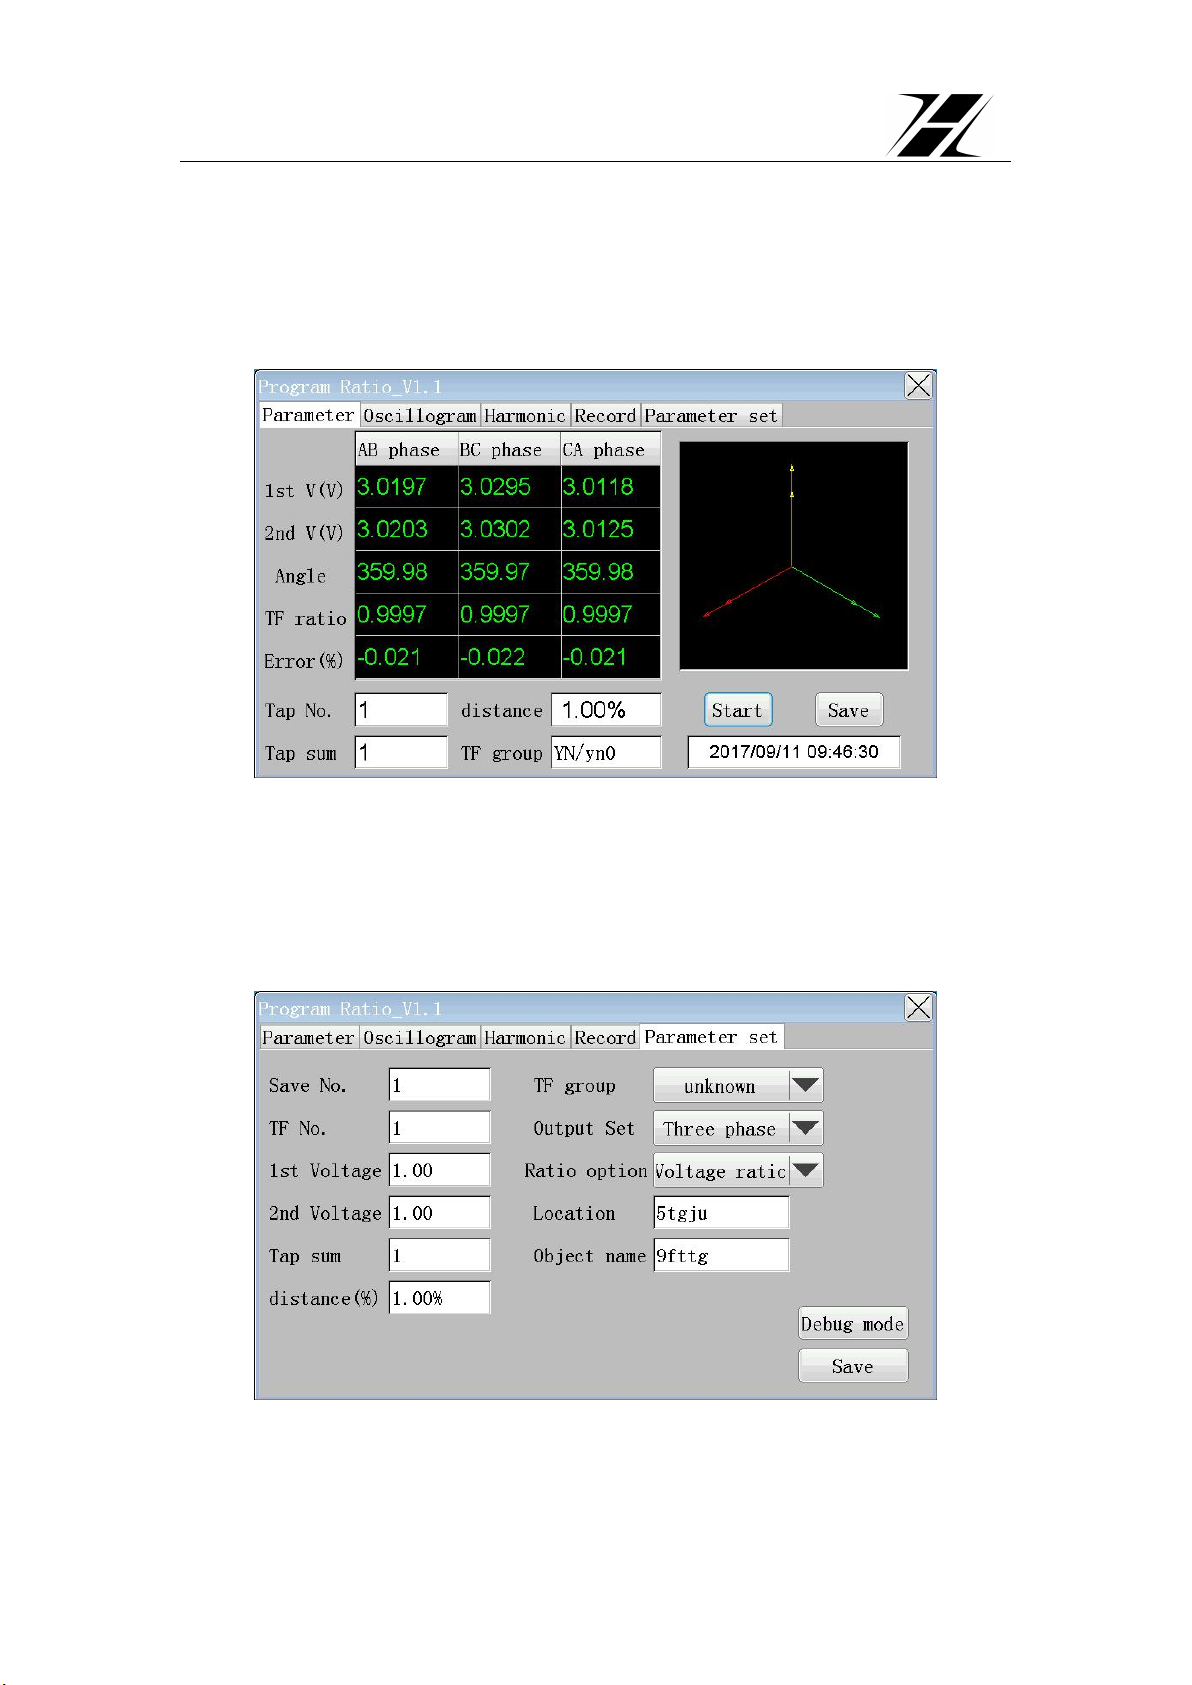
Task: Close the upper Program Ratio window
Action: point(918,386)
